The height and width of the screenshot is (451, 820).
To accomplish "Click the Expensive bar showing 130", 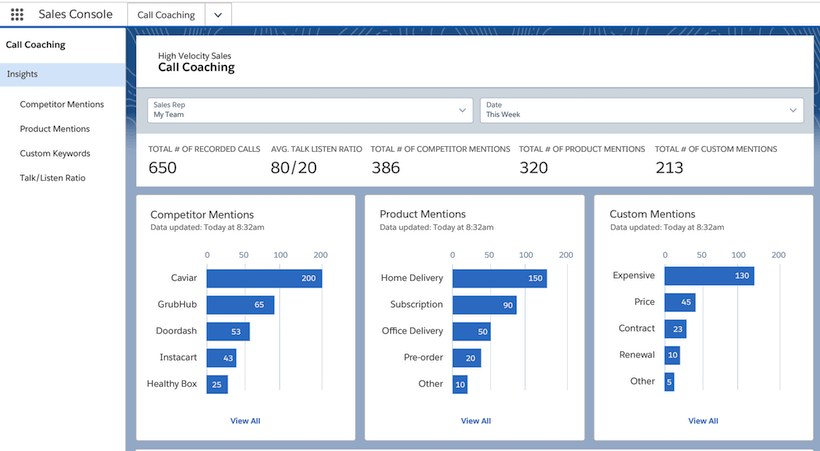I will (x=709, y=276).
